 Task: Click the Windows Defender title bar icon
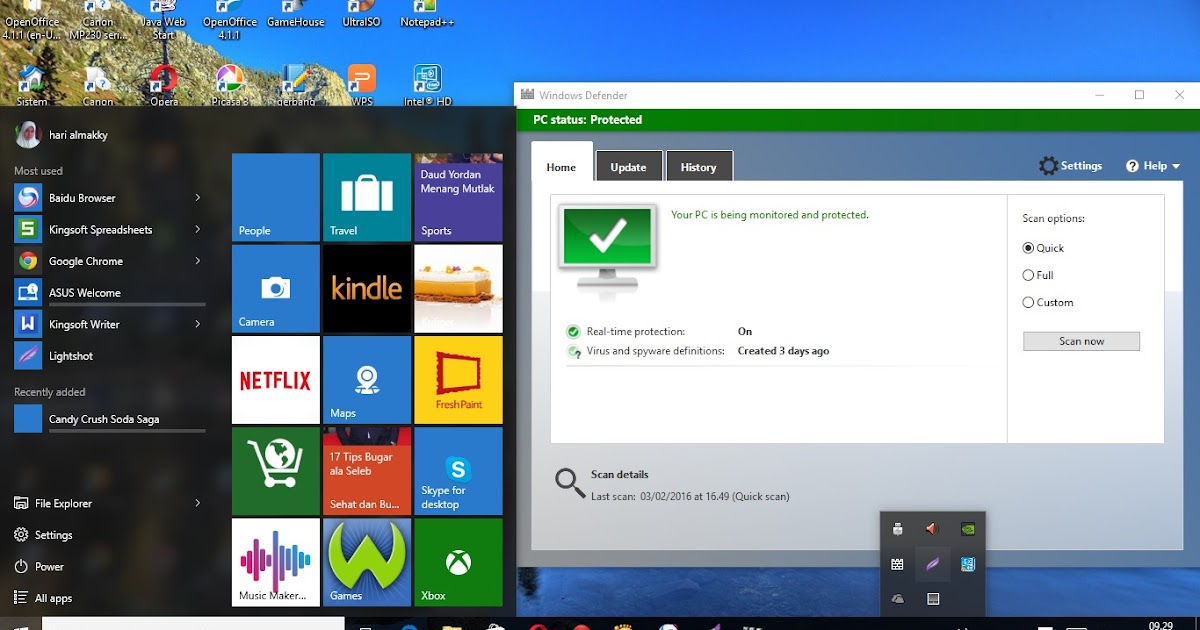tap(527, 95)
